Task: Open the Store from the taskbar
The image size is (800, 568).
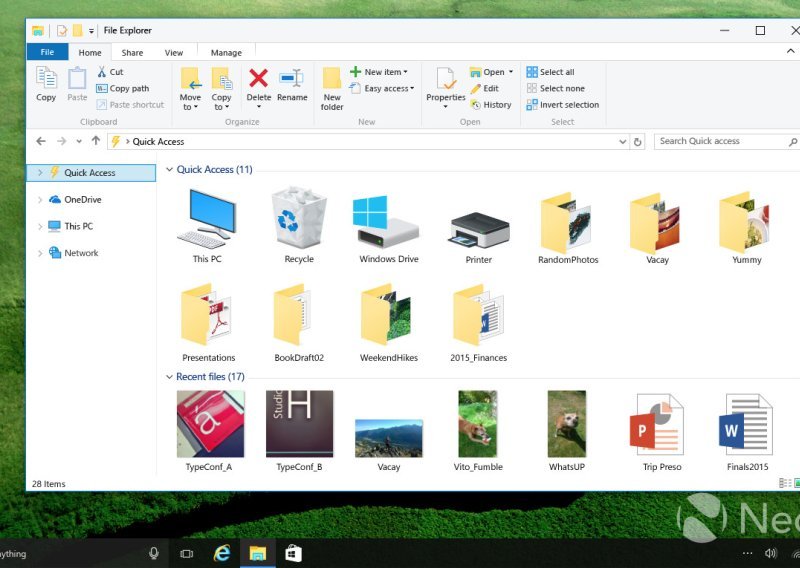Action: click(293, 554)
